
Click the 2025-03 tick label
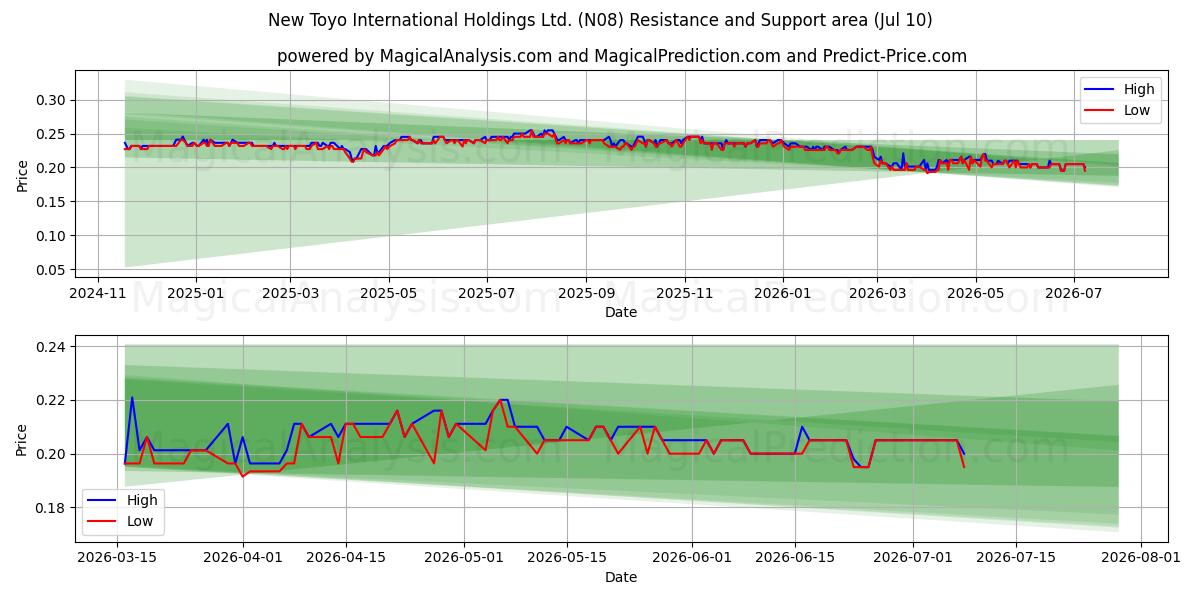click(290, 294)
